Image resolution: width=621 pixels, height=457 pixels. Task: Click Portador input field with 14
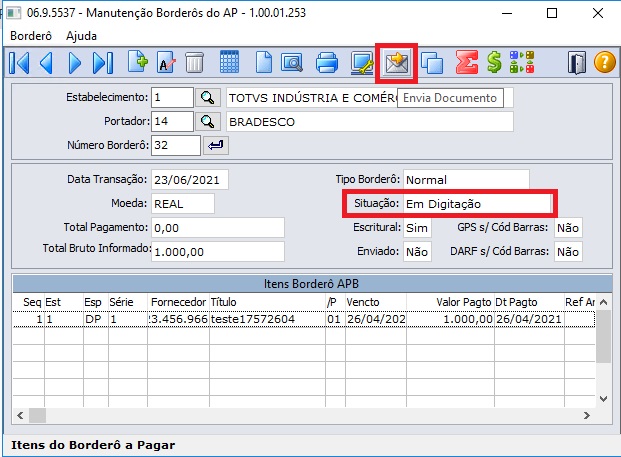click(172, 121)
